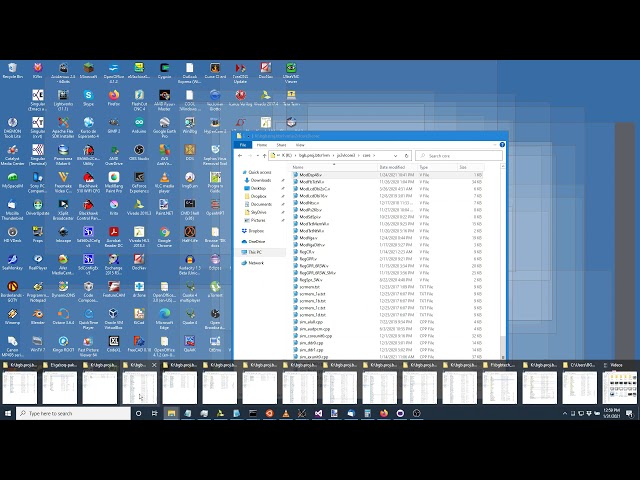The image size is (640, 480).
Task: Sort files by Type column
Action: (438, 167)
